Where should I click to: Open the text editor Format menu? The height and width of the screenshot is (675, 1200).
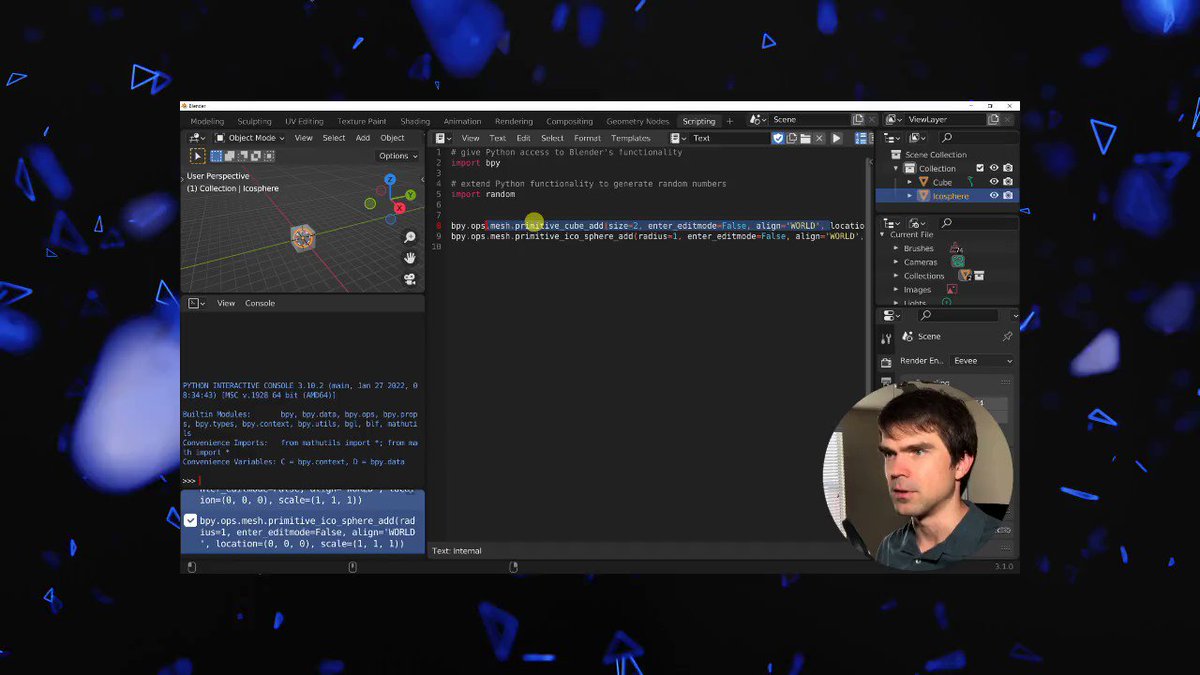(x=587, y=138)
